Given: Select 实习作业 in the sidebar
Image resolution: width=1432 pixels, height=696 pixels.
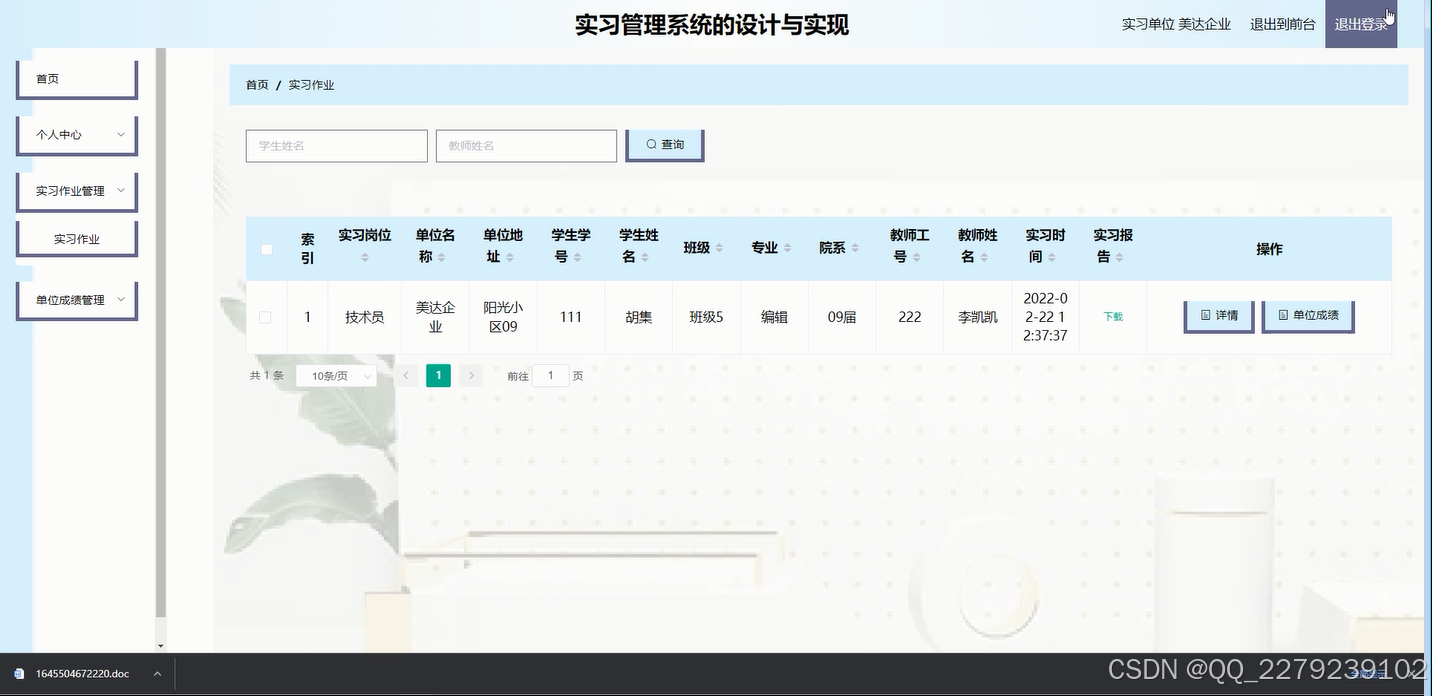Looking at the screenshot, I should [76, 238].
